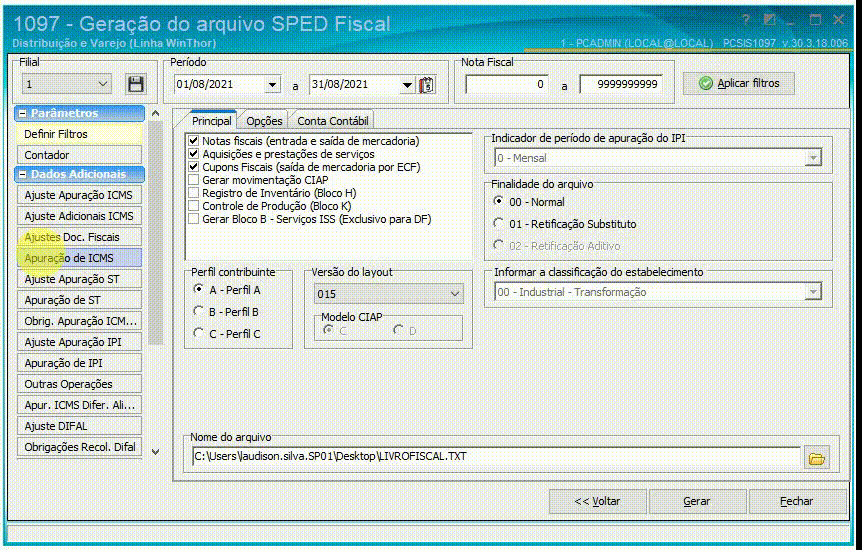
Task: Click the Nota Fiscal start number field
Action: 506,84
